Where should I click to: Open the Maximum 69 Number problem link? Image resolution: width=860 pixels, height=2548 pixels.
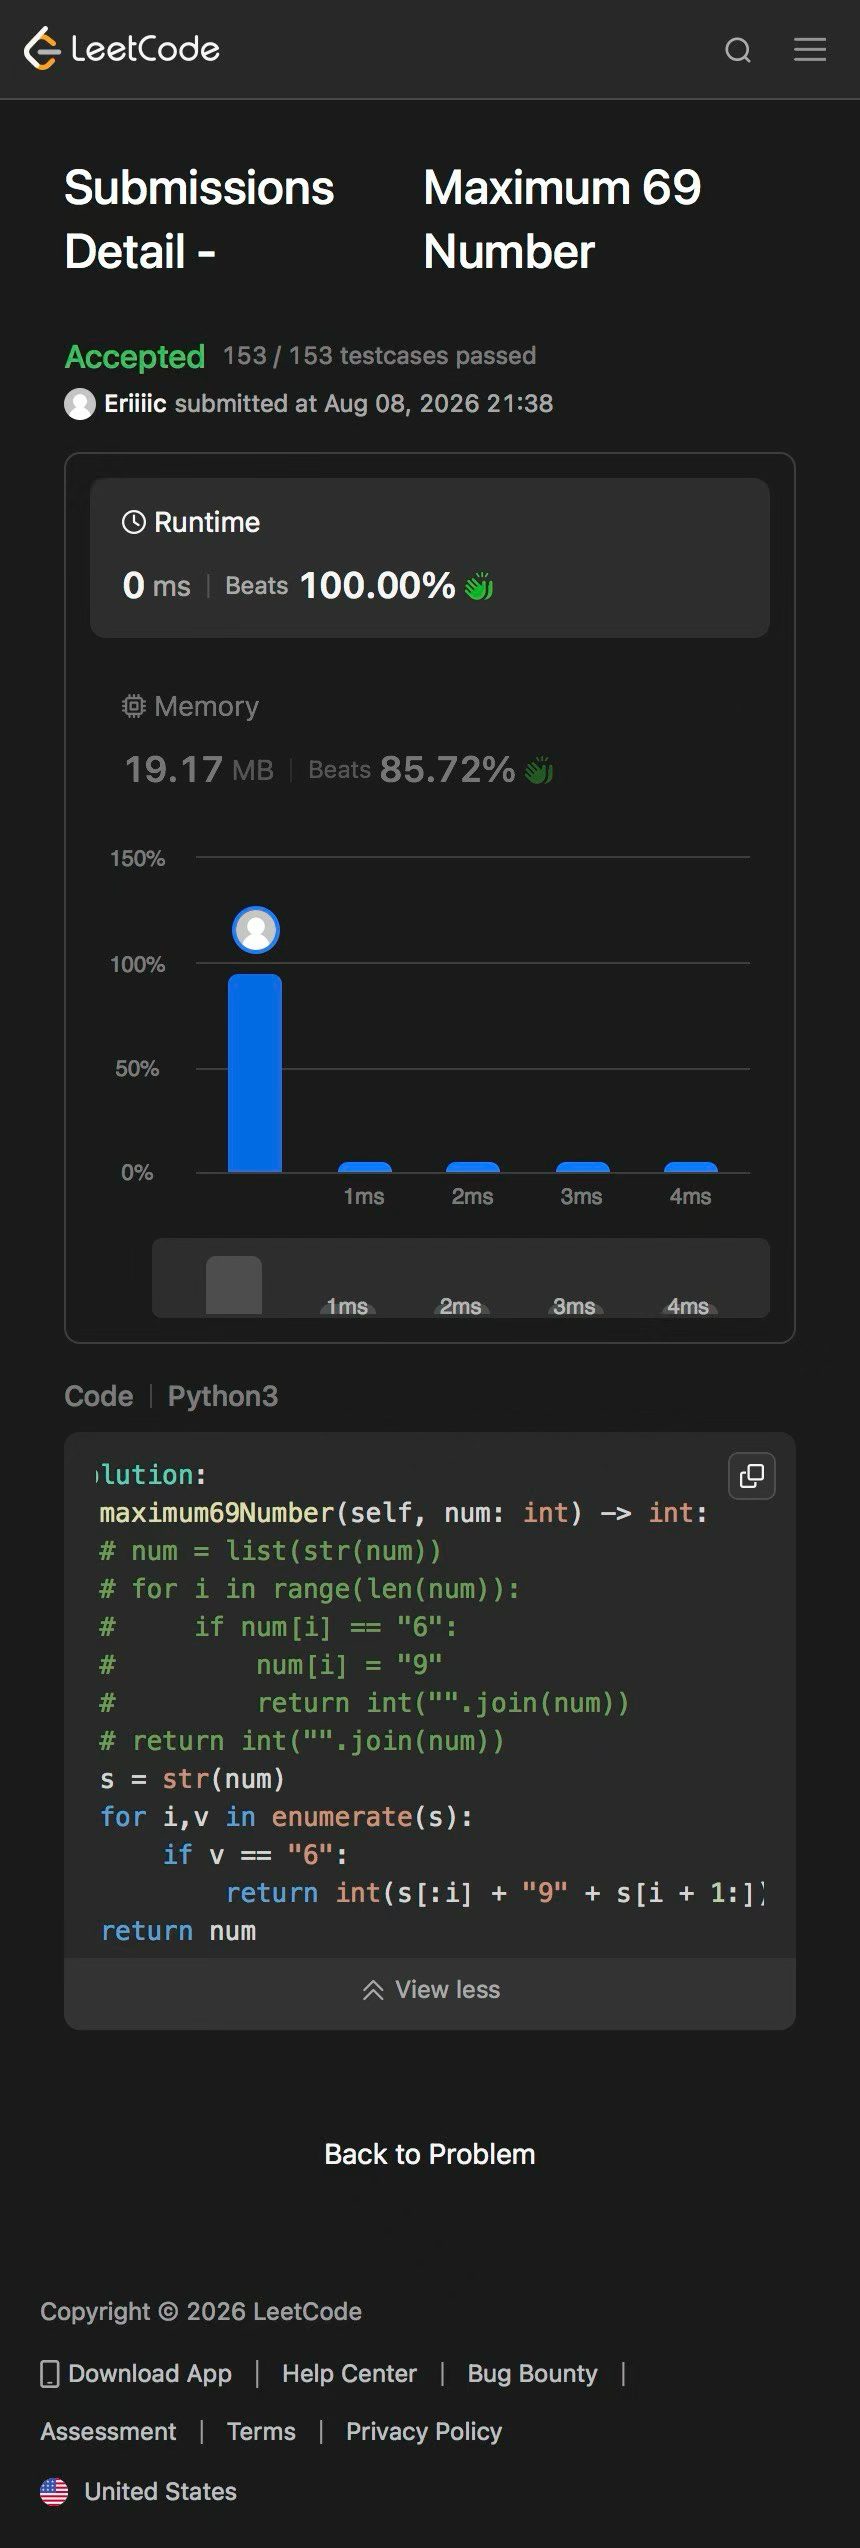click(562, 219)
